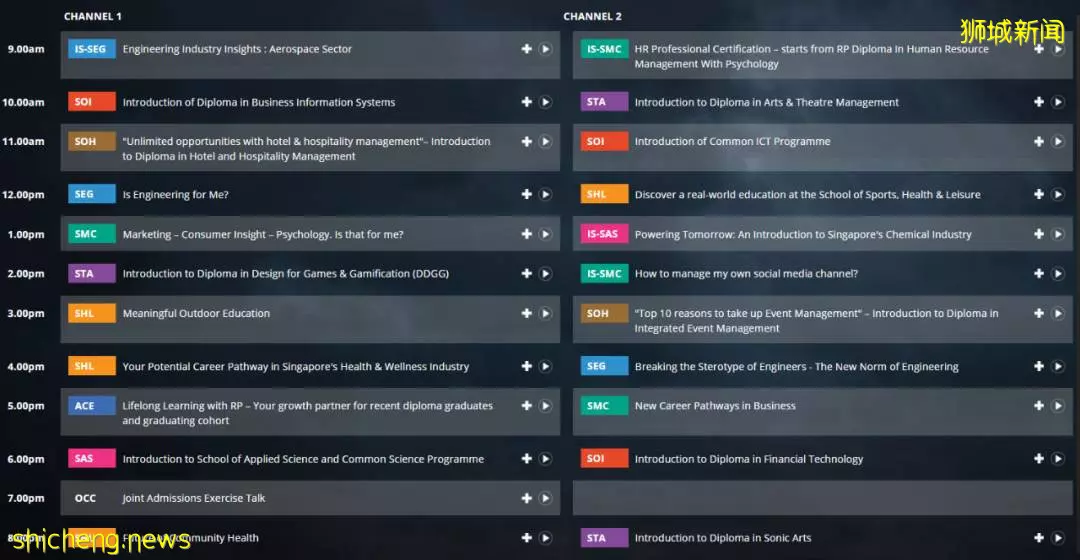
Task: Open Introduction to Diploma in Sonic Arts title
Action: coord(723,538)
